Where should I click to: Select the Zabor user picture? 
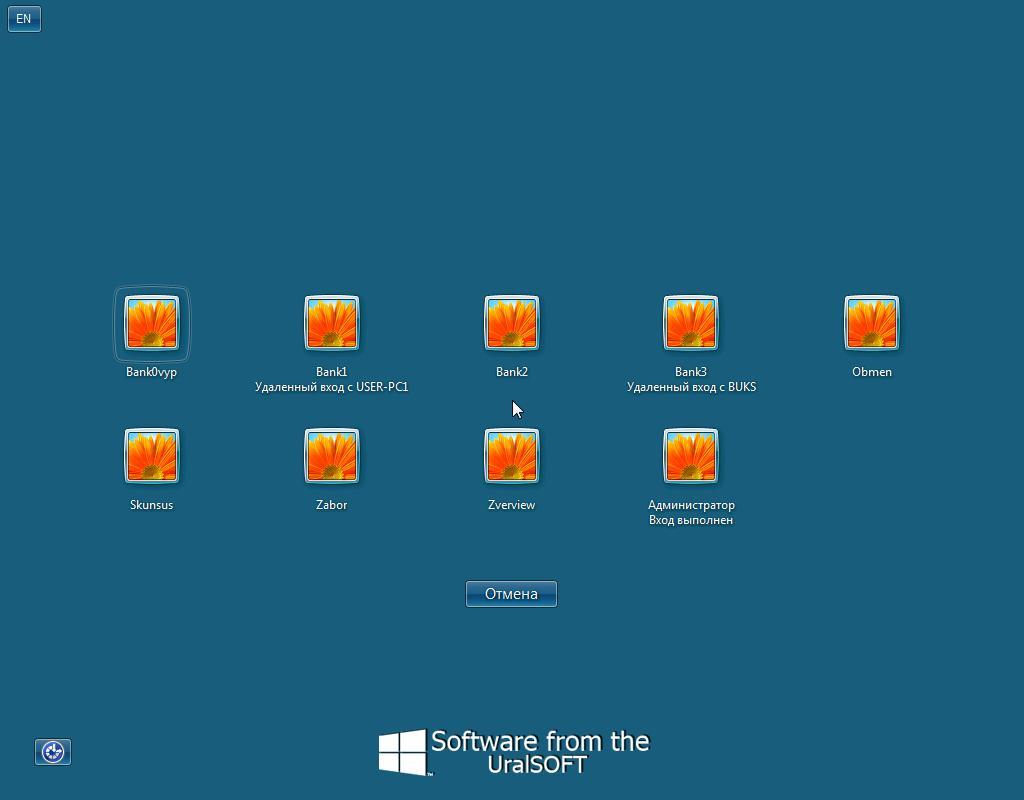pos(332,456)
